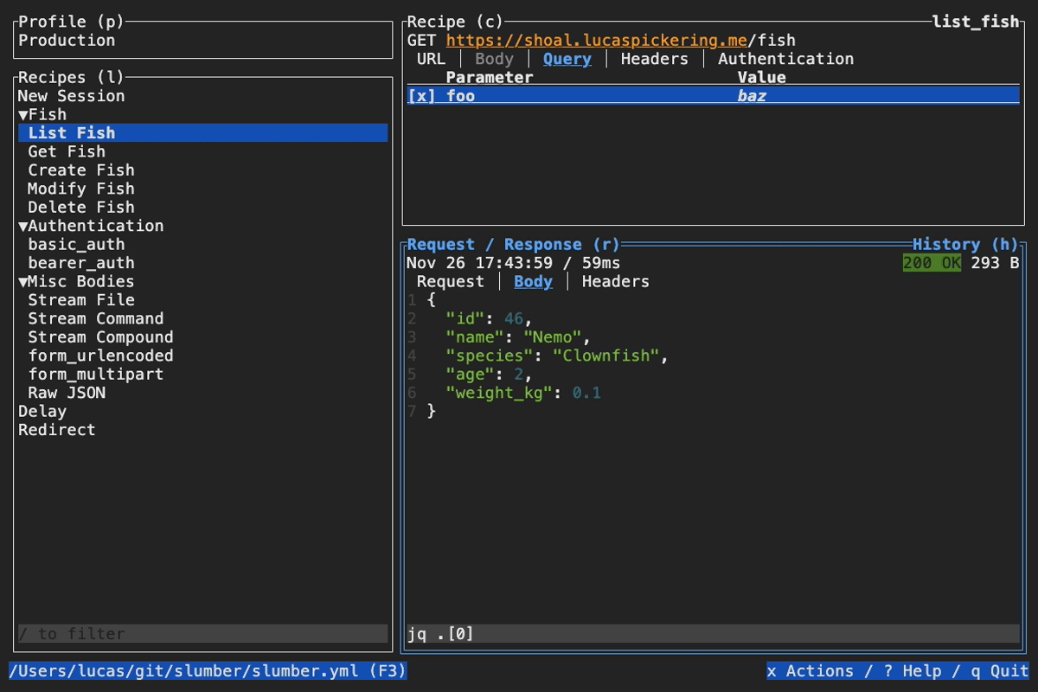Open the History list
This screenshot has width=1038, height=692.
[965, 245]
